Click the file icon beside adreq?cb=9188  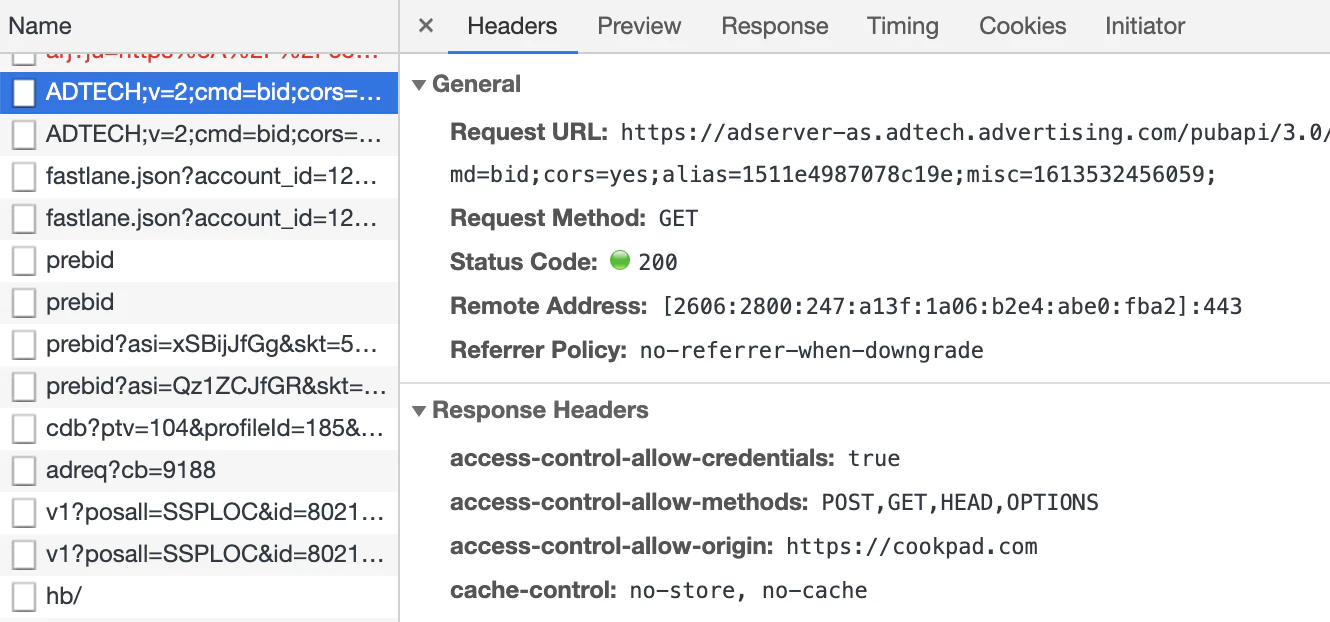click(x=24, y=470)
